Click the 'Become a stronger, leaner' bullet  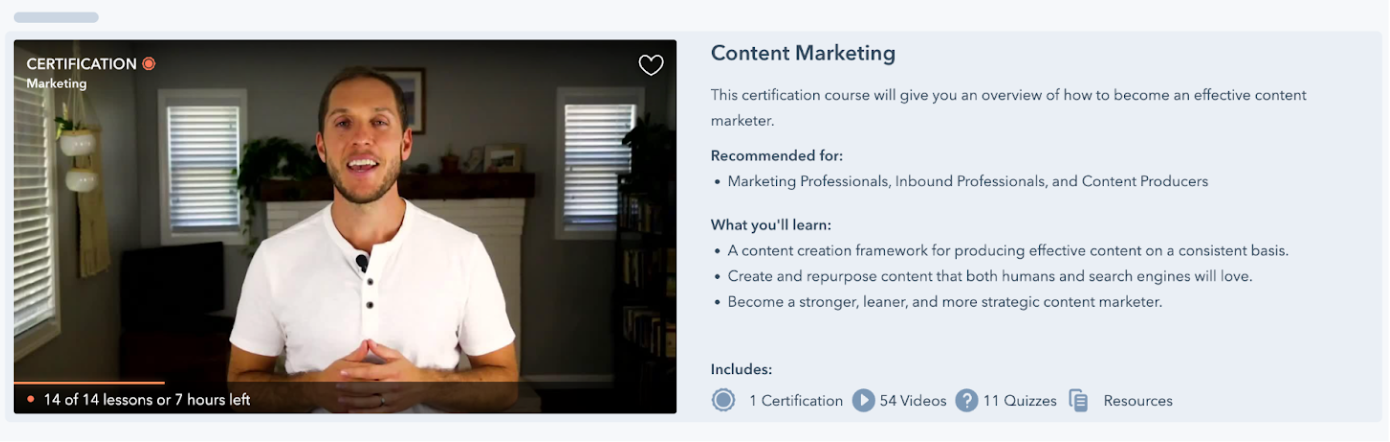[945, 302]
